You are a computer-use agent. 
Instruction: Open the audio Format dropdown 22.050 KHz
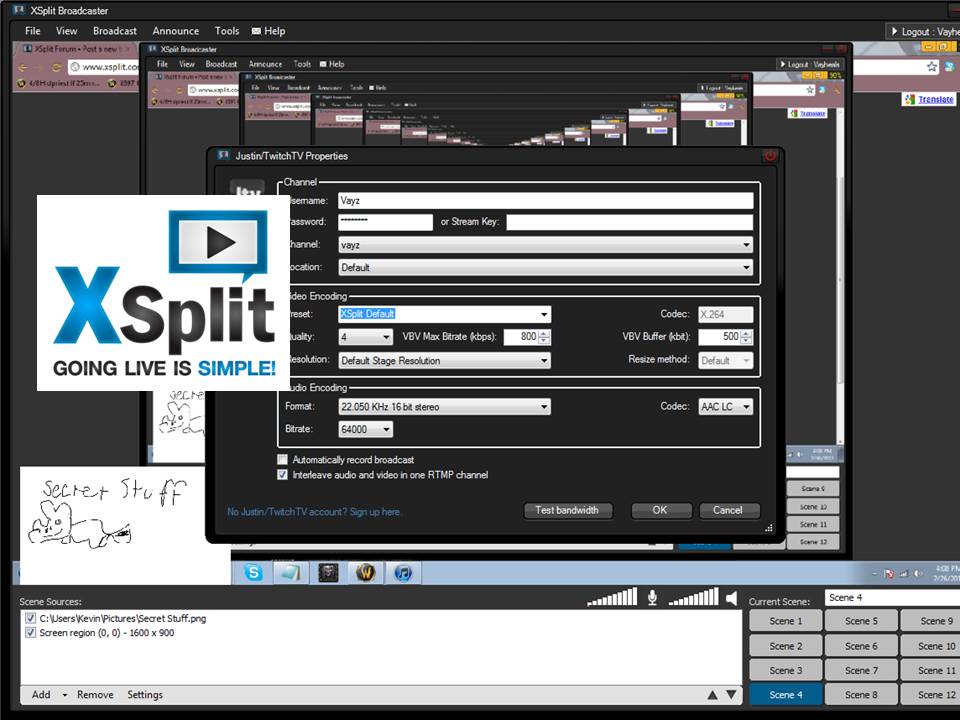(x=444, y=407)
